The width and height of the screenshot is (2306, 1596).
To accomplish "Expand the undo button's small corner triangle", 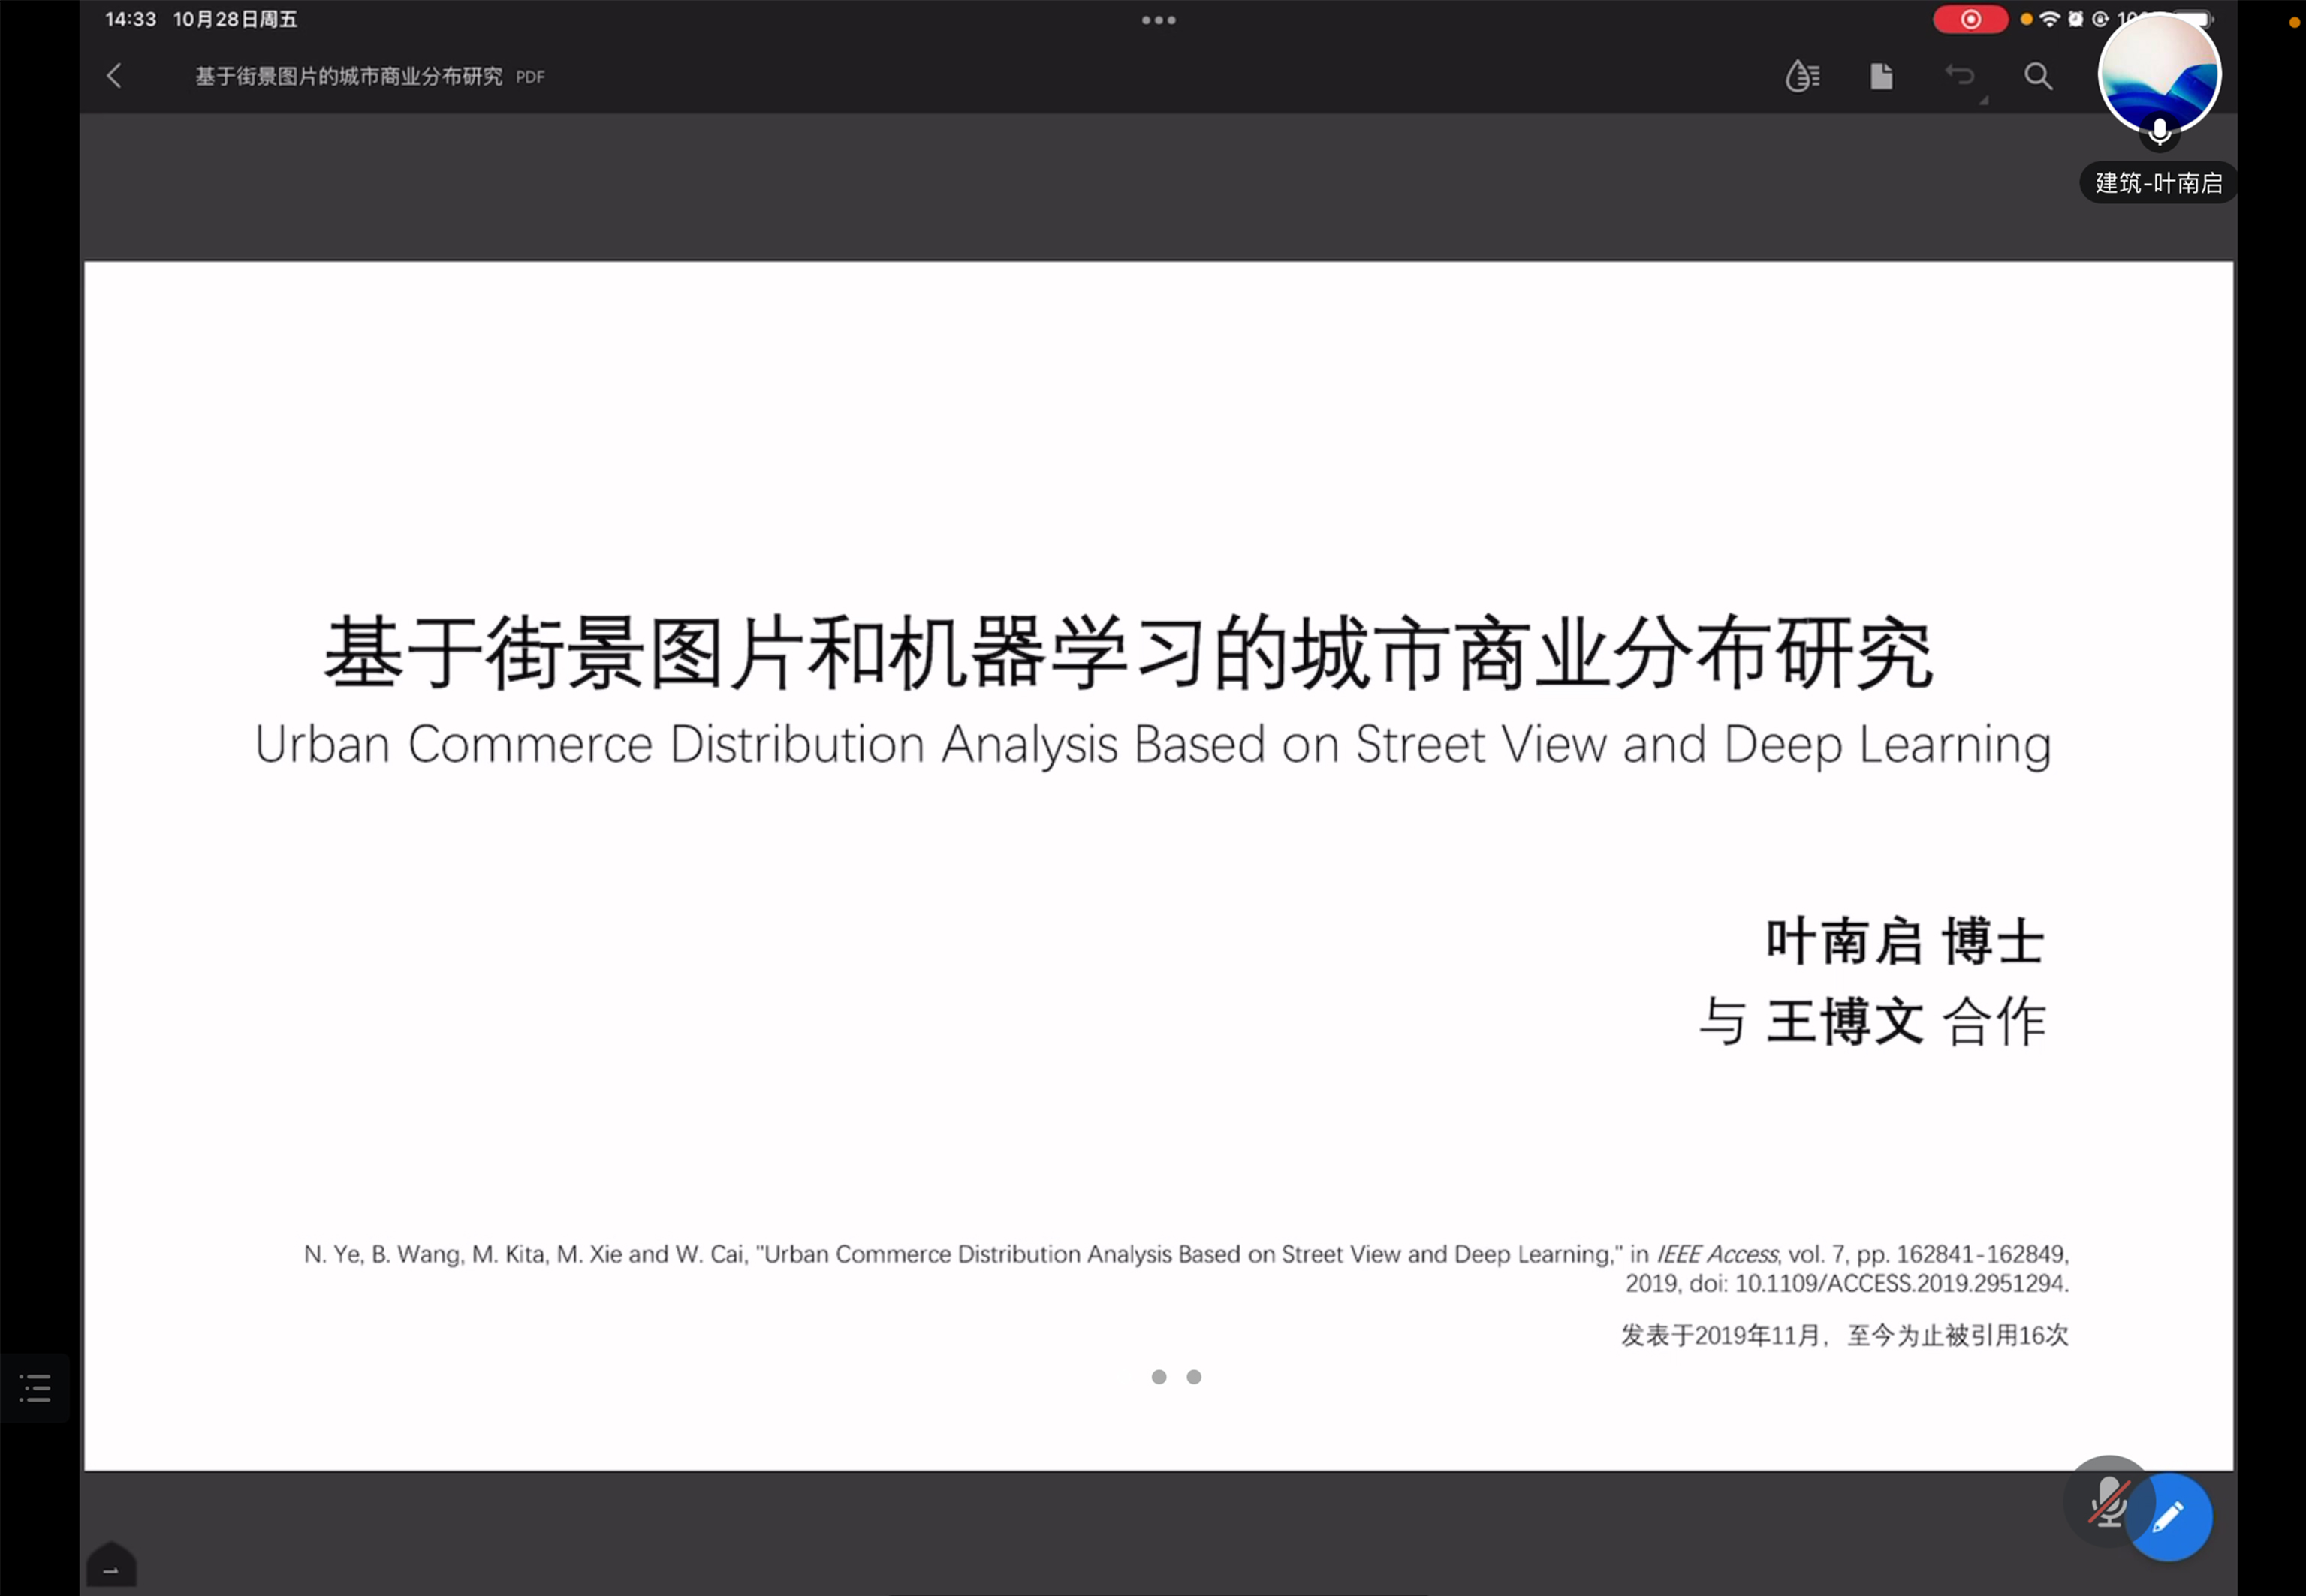I will click(x=1983, y=100).
